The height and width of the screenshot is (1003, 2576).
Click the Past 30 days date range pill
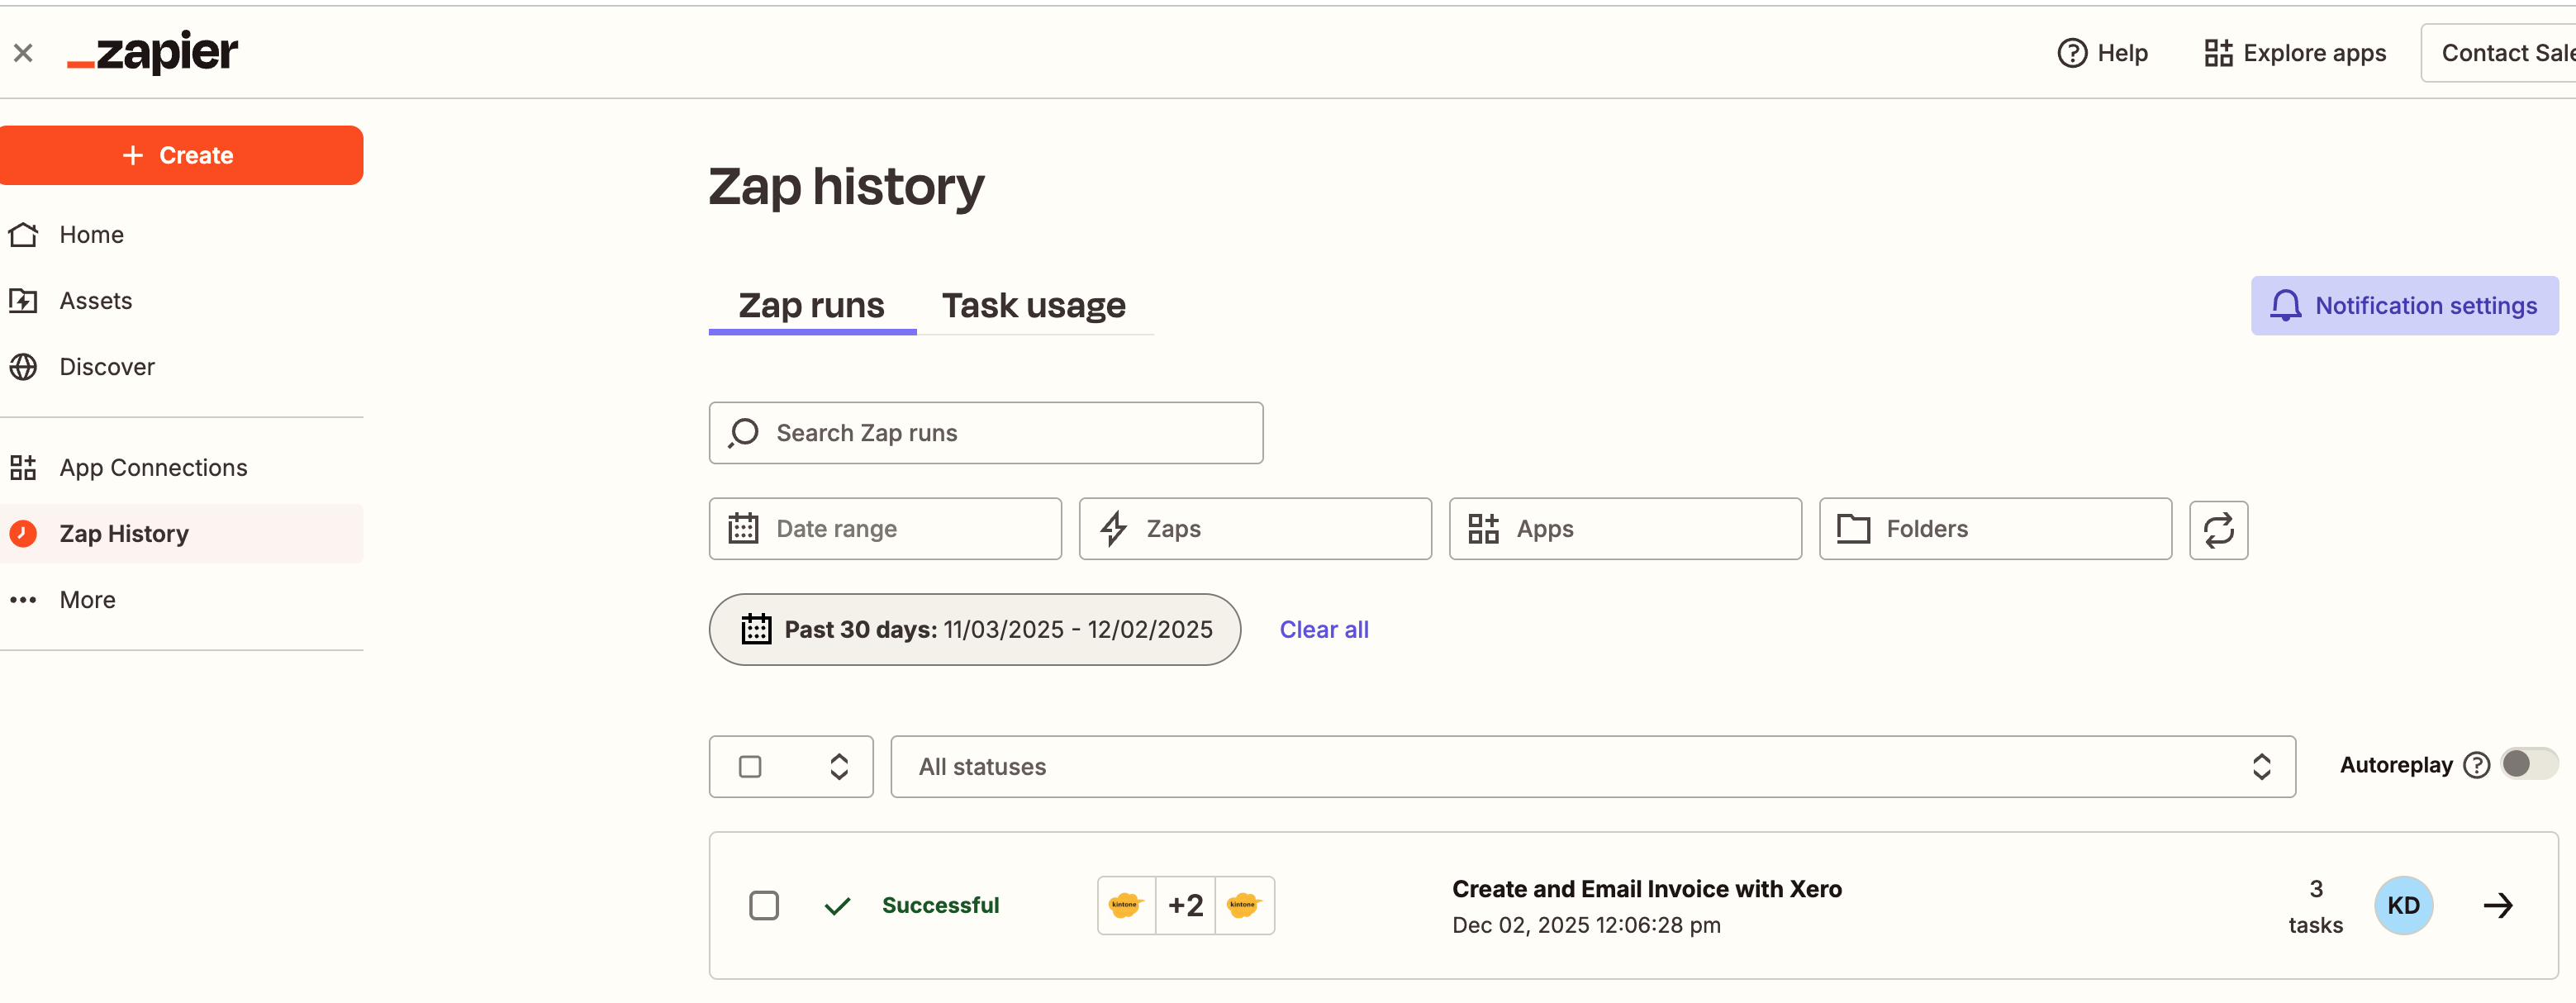(x=974, y=629)
